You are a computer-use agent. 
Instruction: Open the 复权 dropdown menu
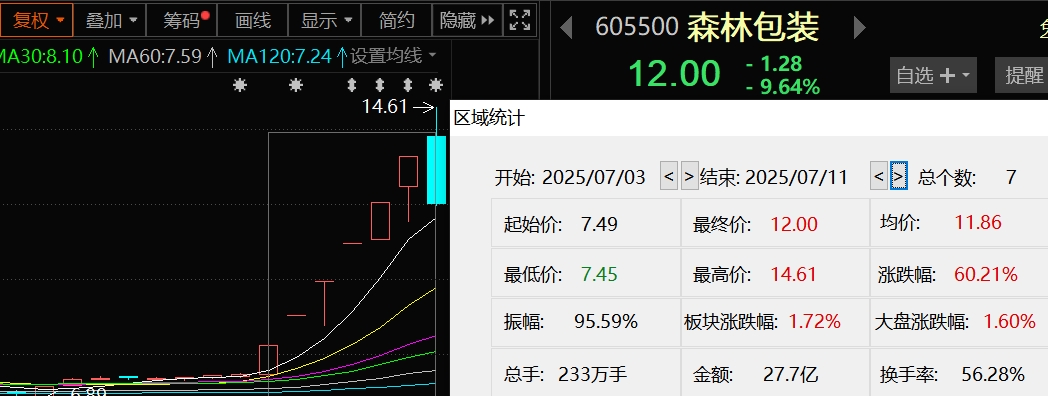click(x=37, y=20)
